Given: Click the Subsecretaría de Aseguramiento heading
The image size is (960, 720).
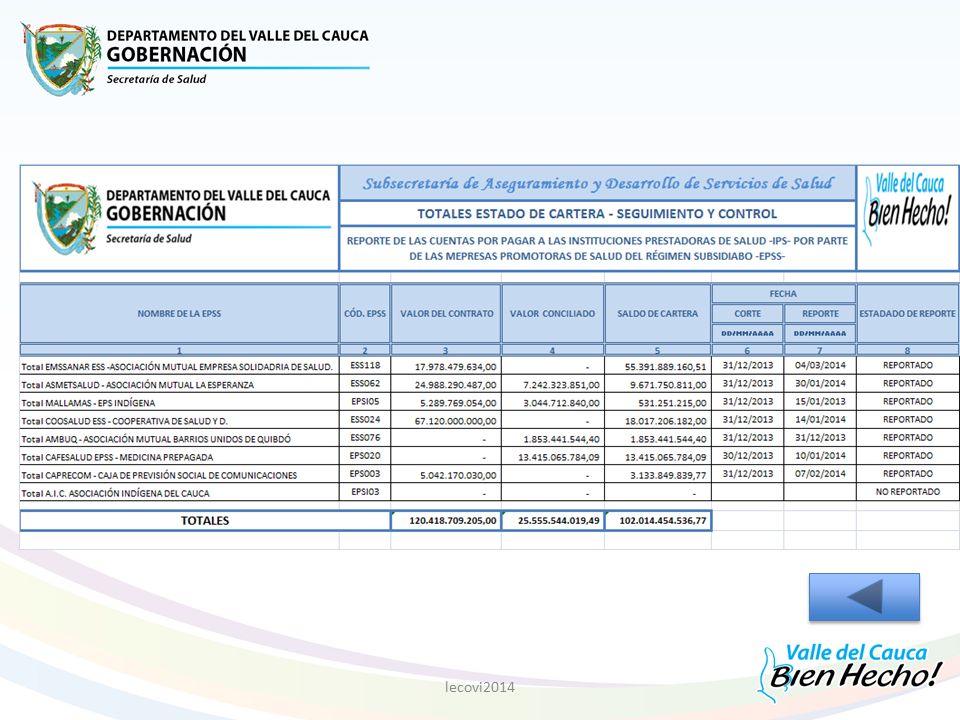Looking at the screenshot, I should [x=597, y=184].
